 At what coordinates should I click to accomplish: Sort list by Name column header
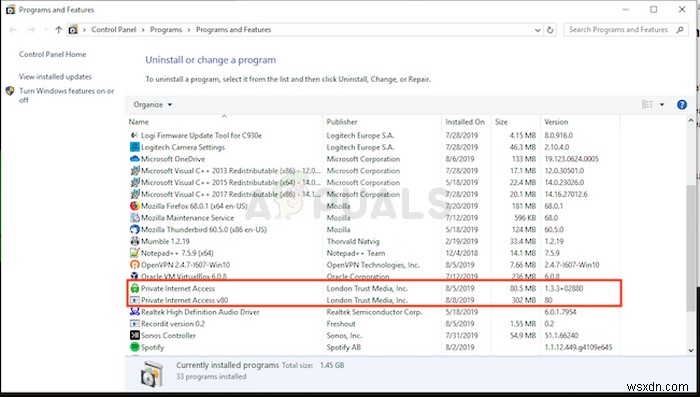(x=224, y=121)
